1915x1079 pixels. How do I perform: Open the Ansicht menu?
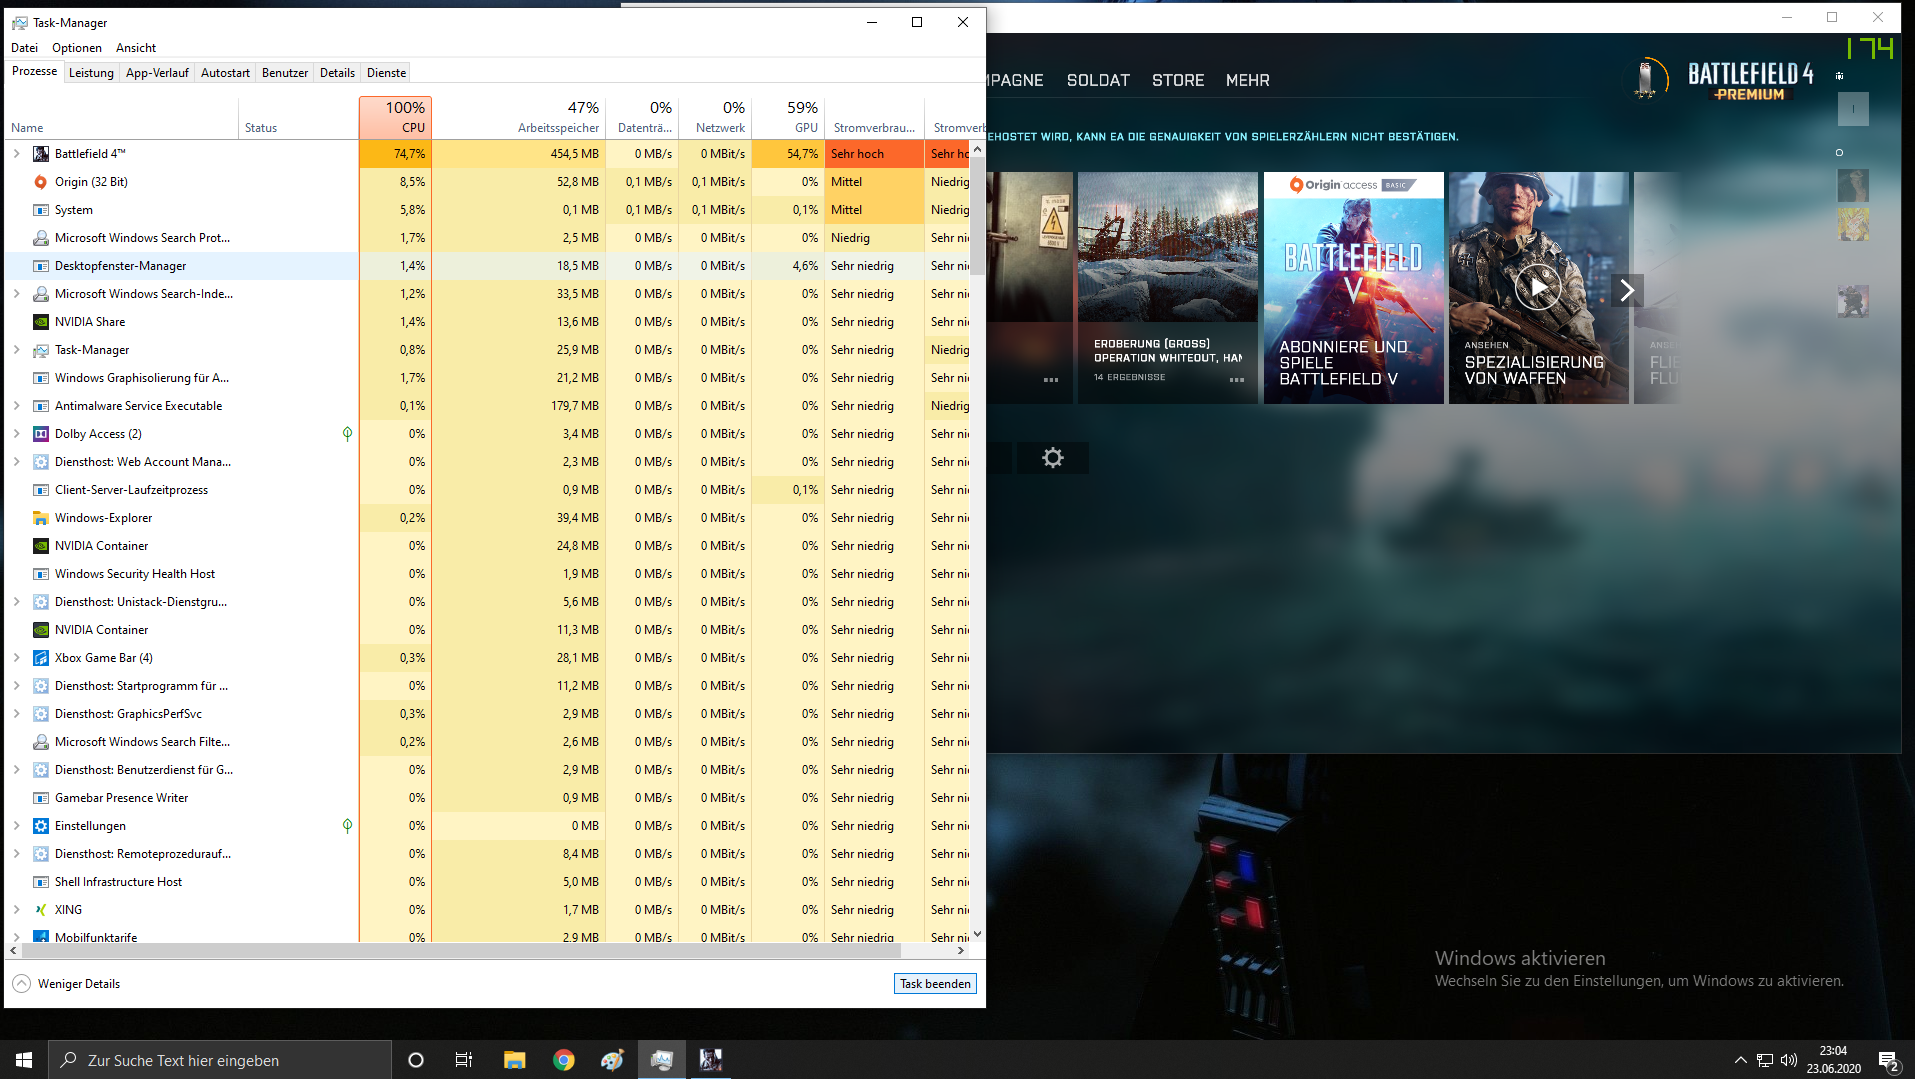(136, 48)
